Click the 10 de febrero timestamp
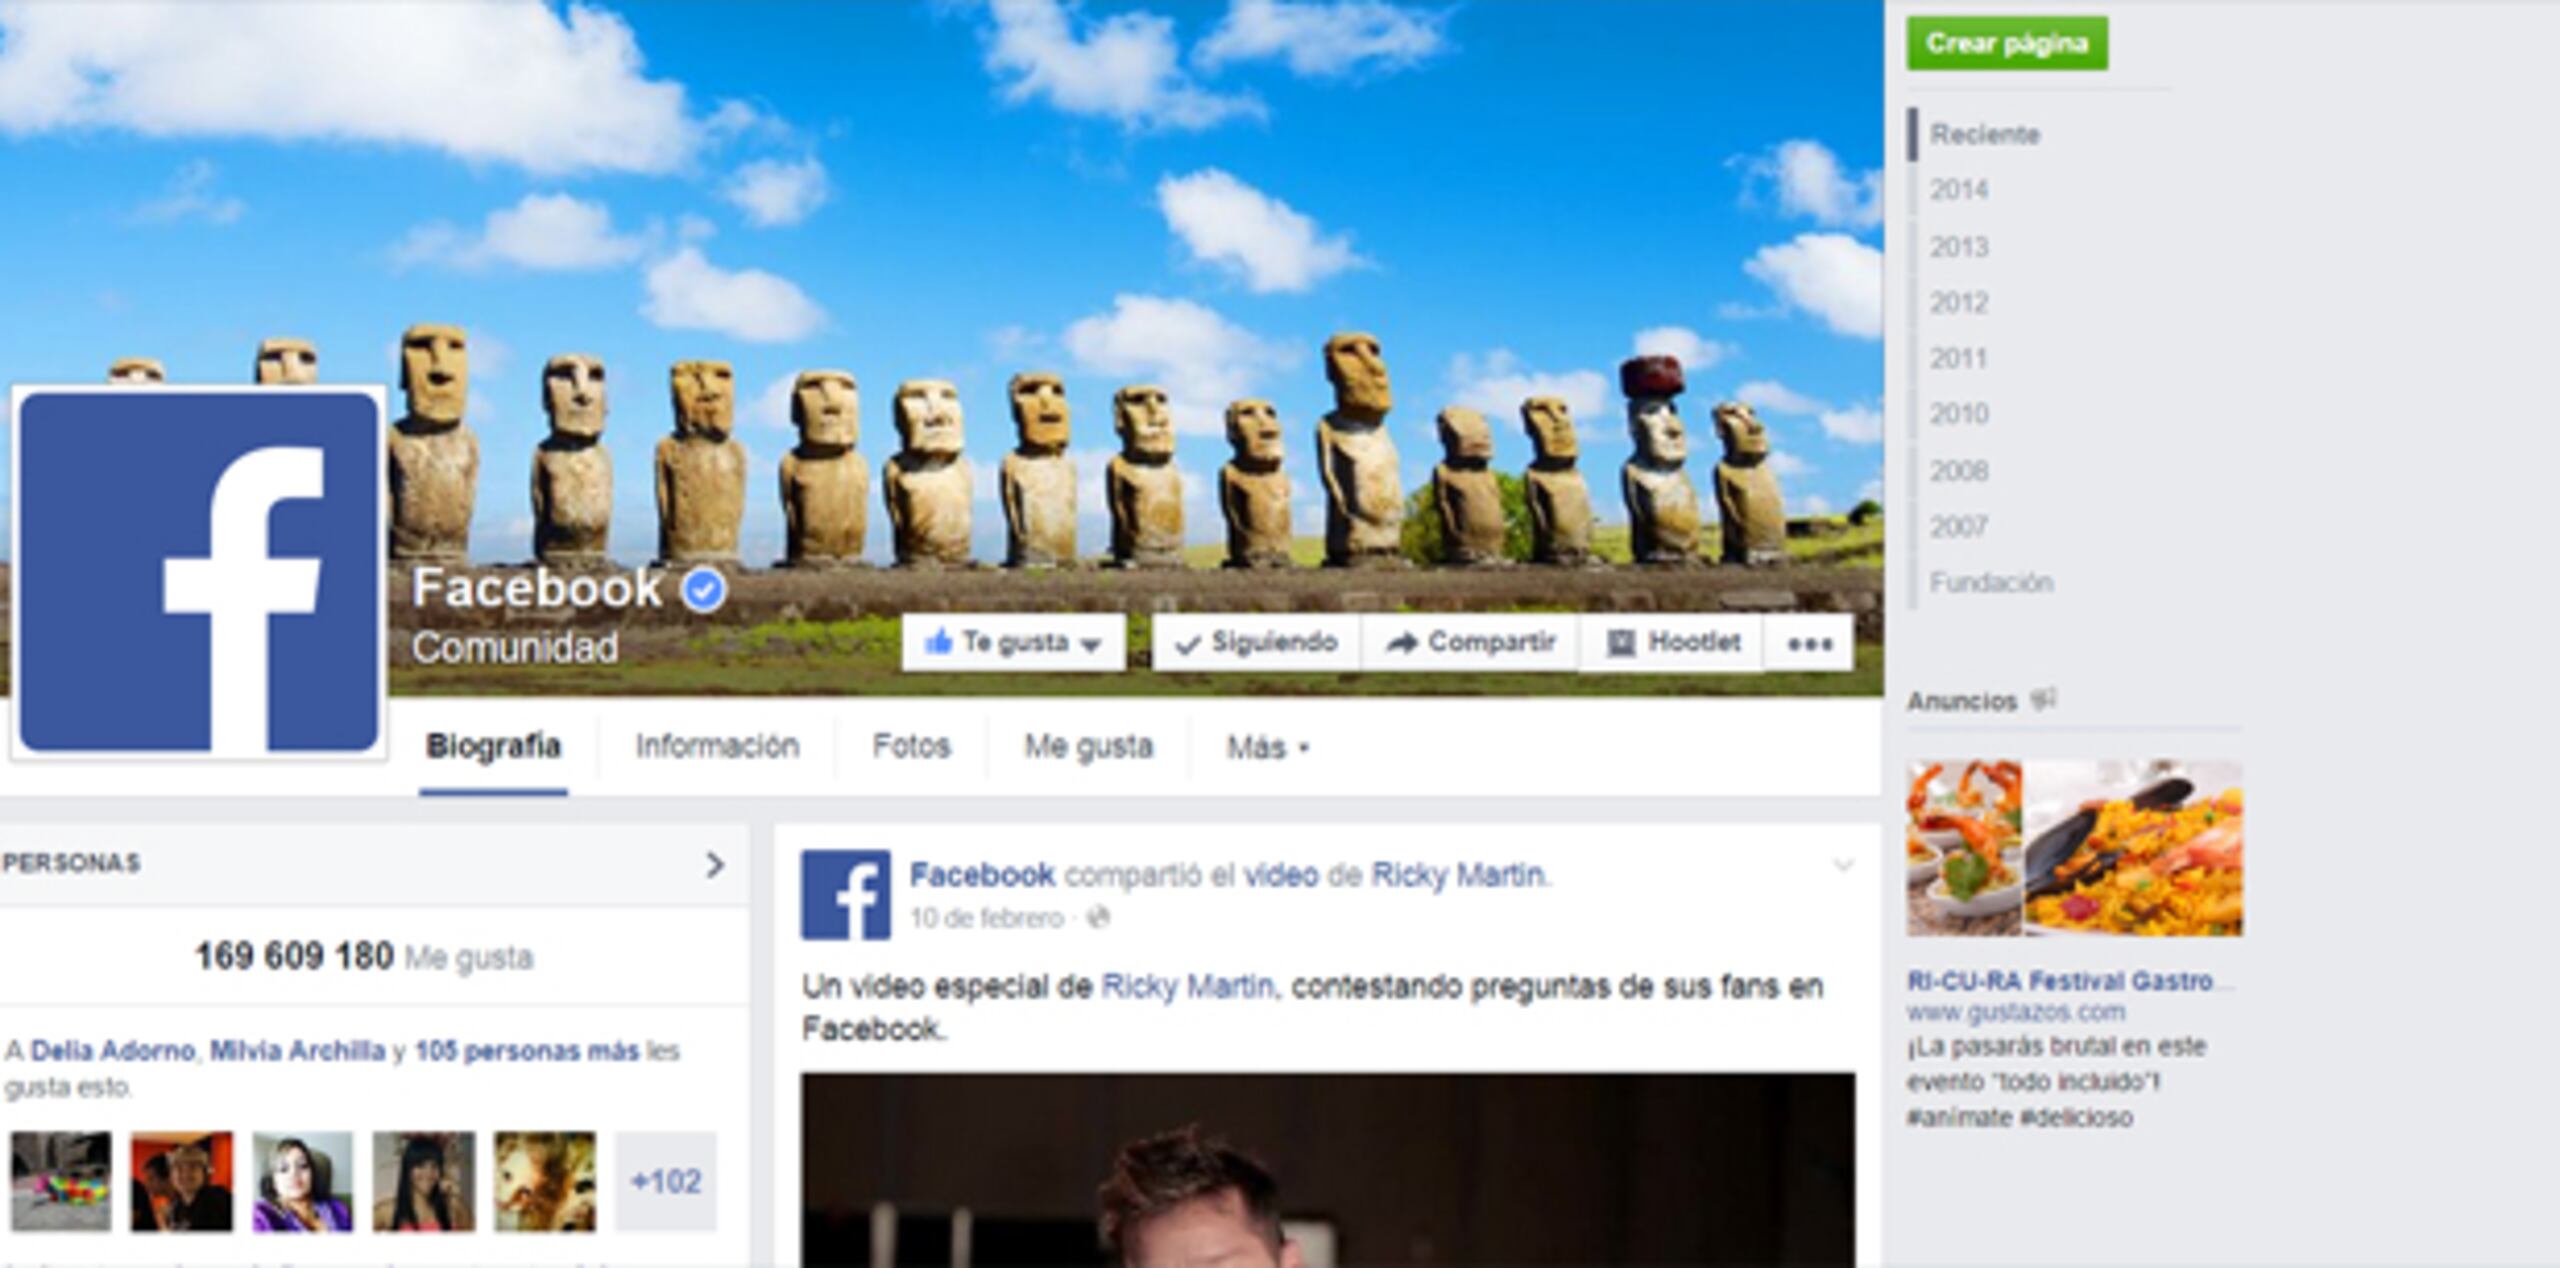 click(986, 918)
